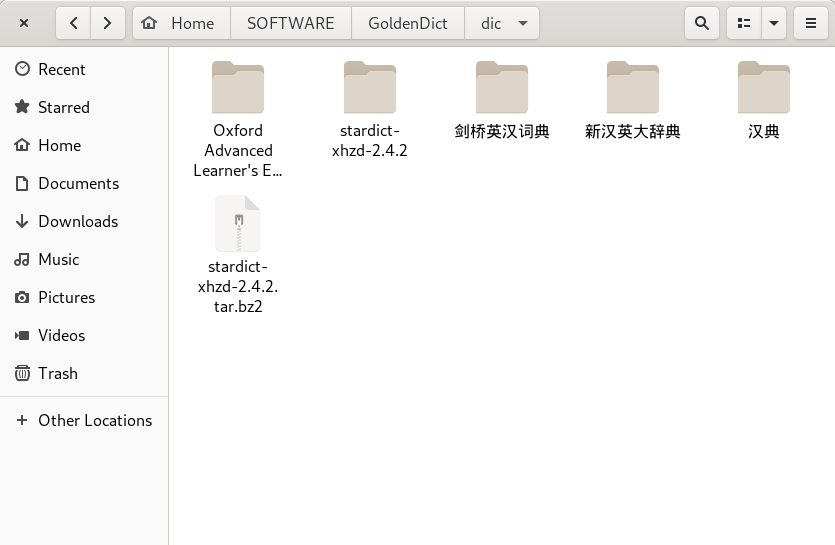Select the 新汉英大辞典 folder icon
This screenshot has width=835, height=545.
click(633, 87)
